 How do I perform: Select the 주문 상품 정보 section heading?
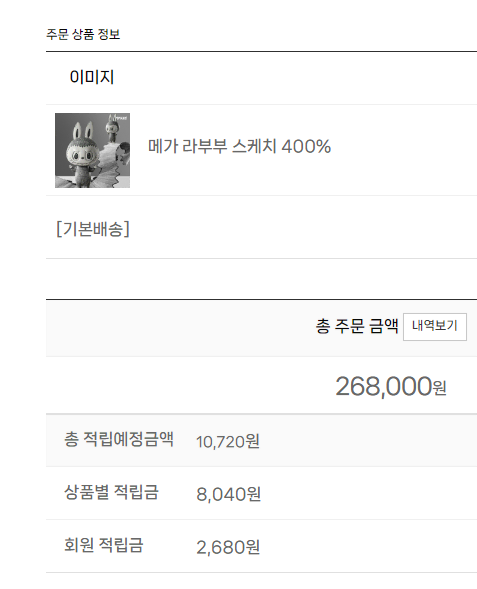click(83, 35)
